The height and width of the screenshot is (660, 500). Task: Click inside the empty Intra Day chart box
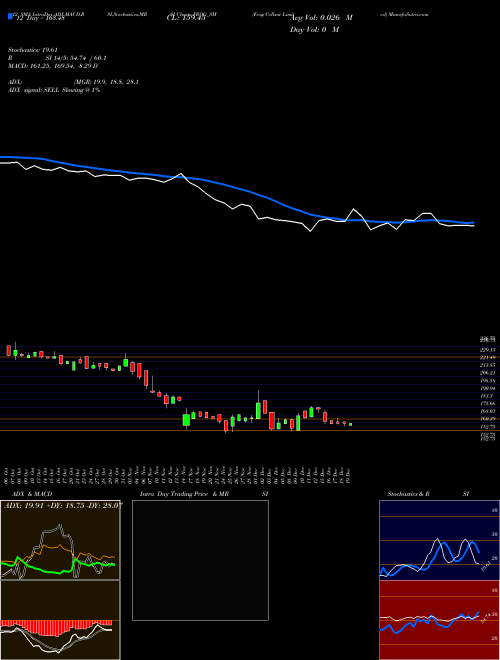[x=200, y=560]
